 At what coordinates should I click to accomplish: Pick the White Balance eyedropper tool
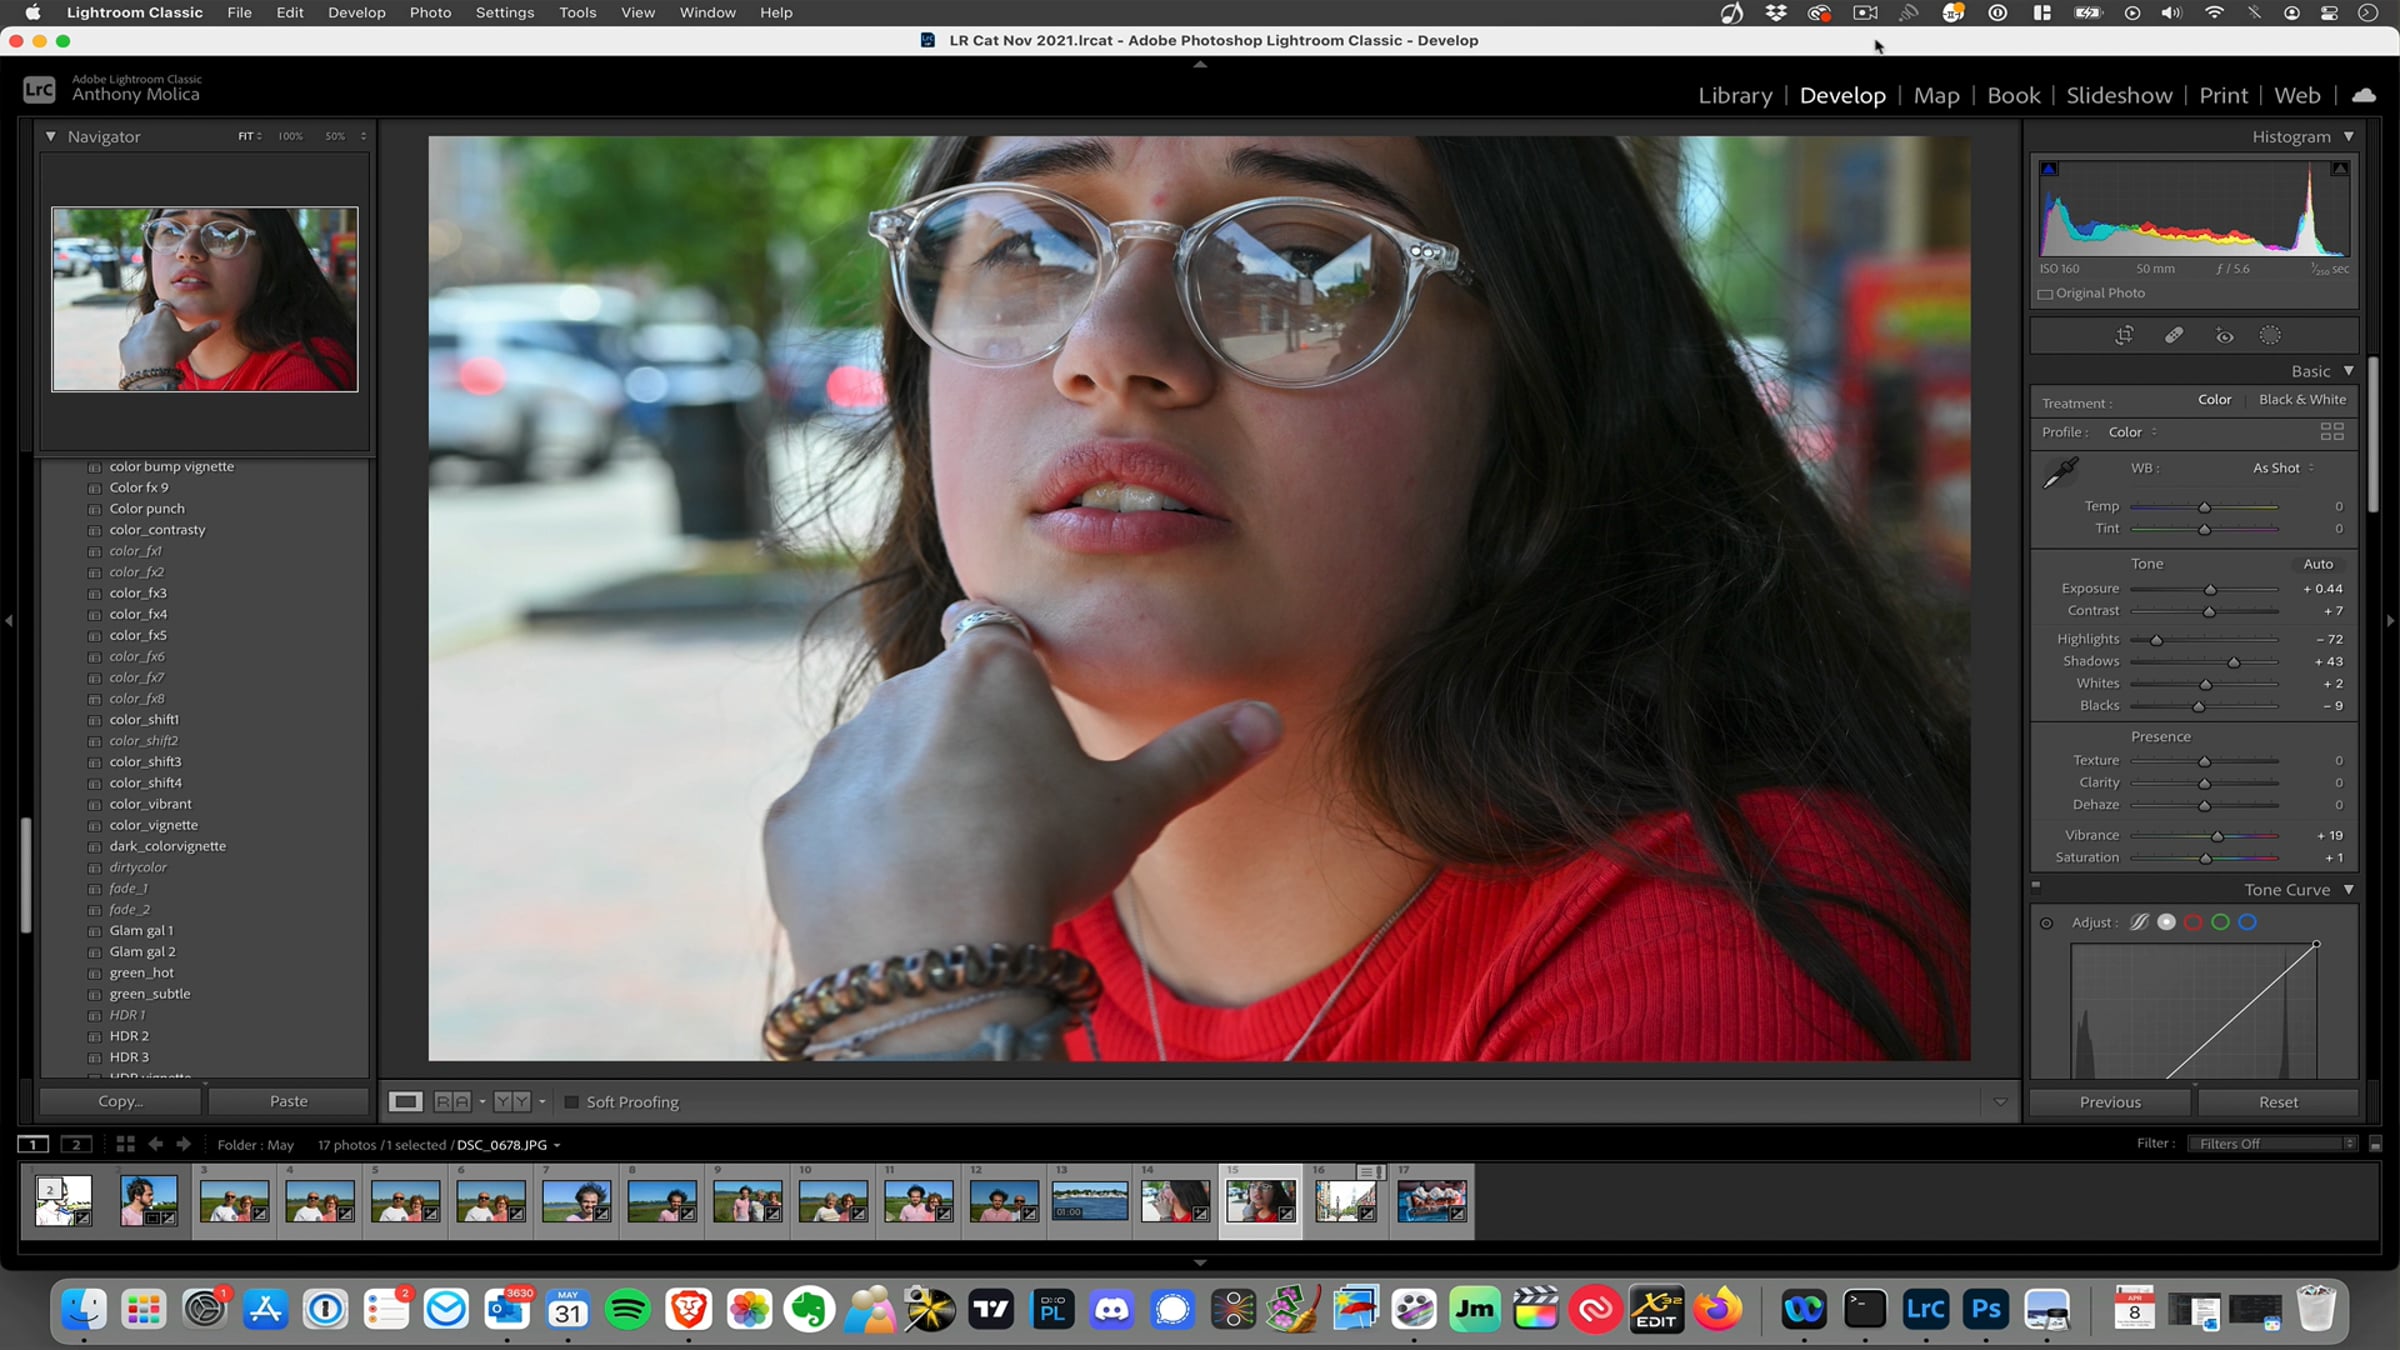2060,472
